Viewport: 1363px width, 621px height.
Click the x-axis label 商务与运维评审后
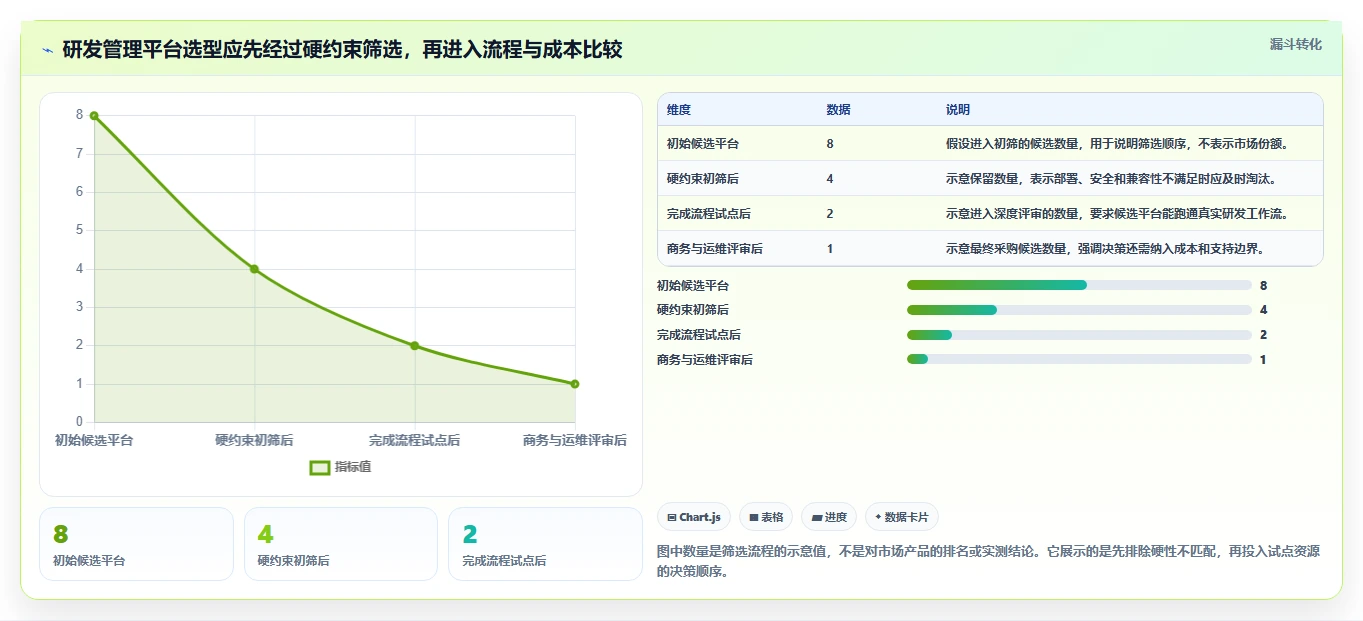pyautogui.click(x=575, y=440)
